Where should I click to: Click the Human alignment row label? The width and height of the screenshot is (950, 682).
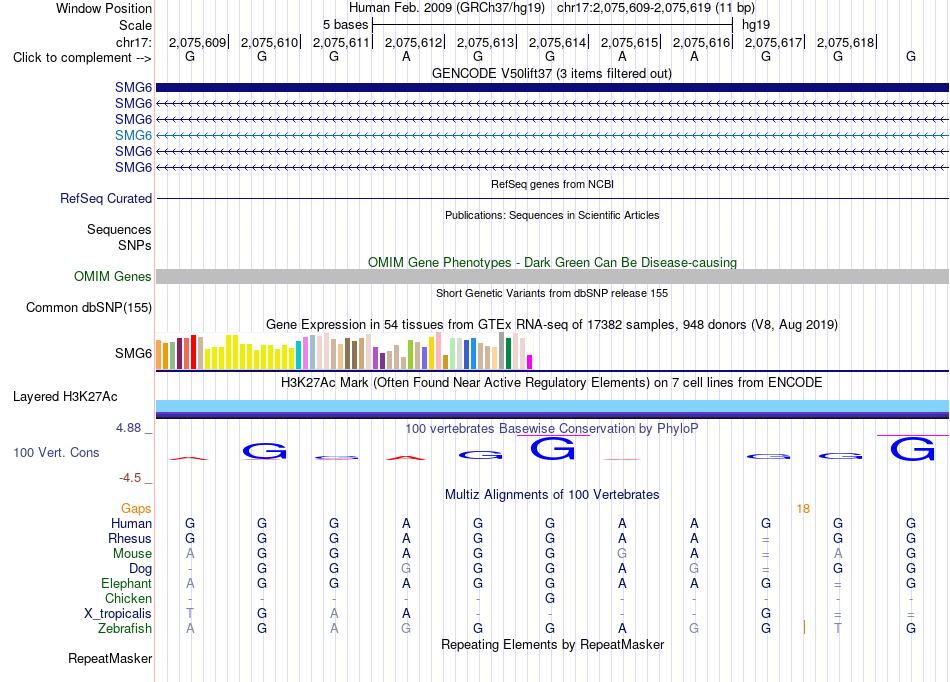tap(131, 523)
